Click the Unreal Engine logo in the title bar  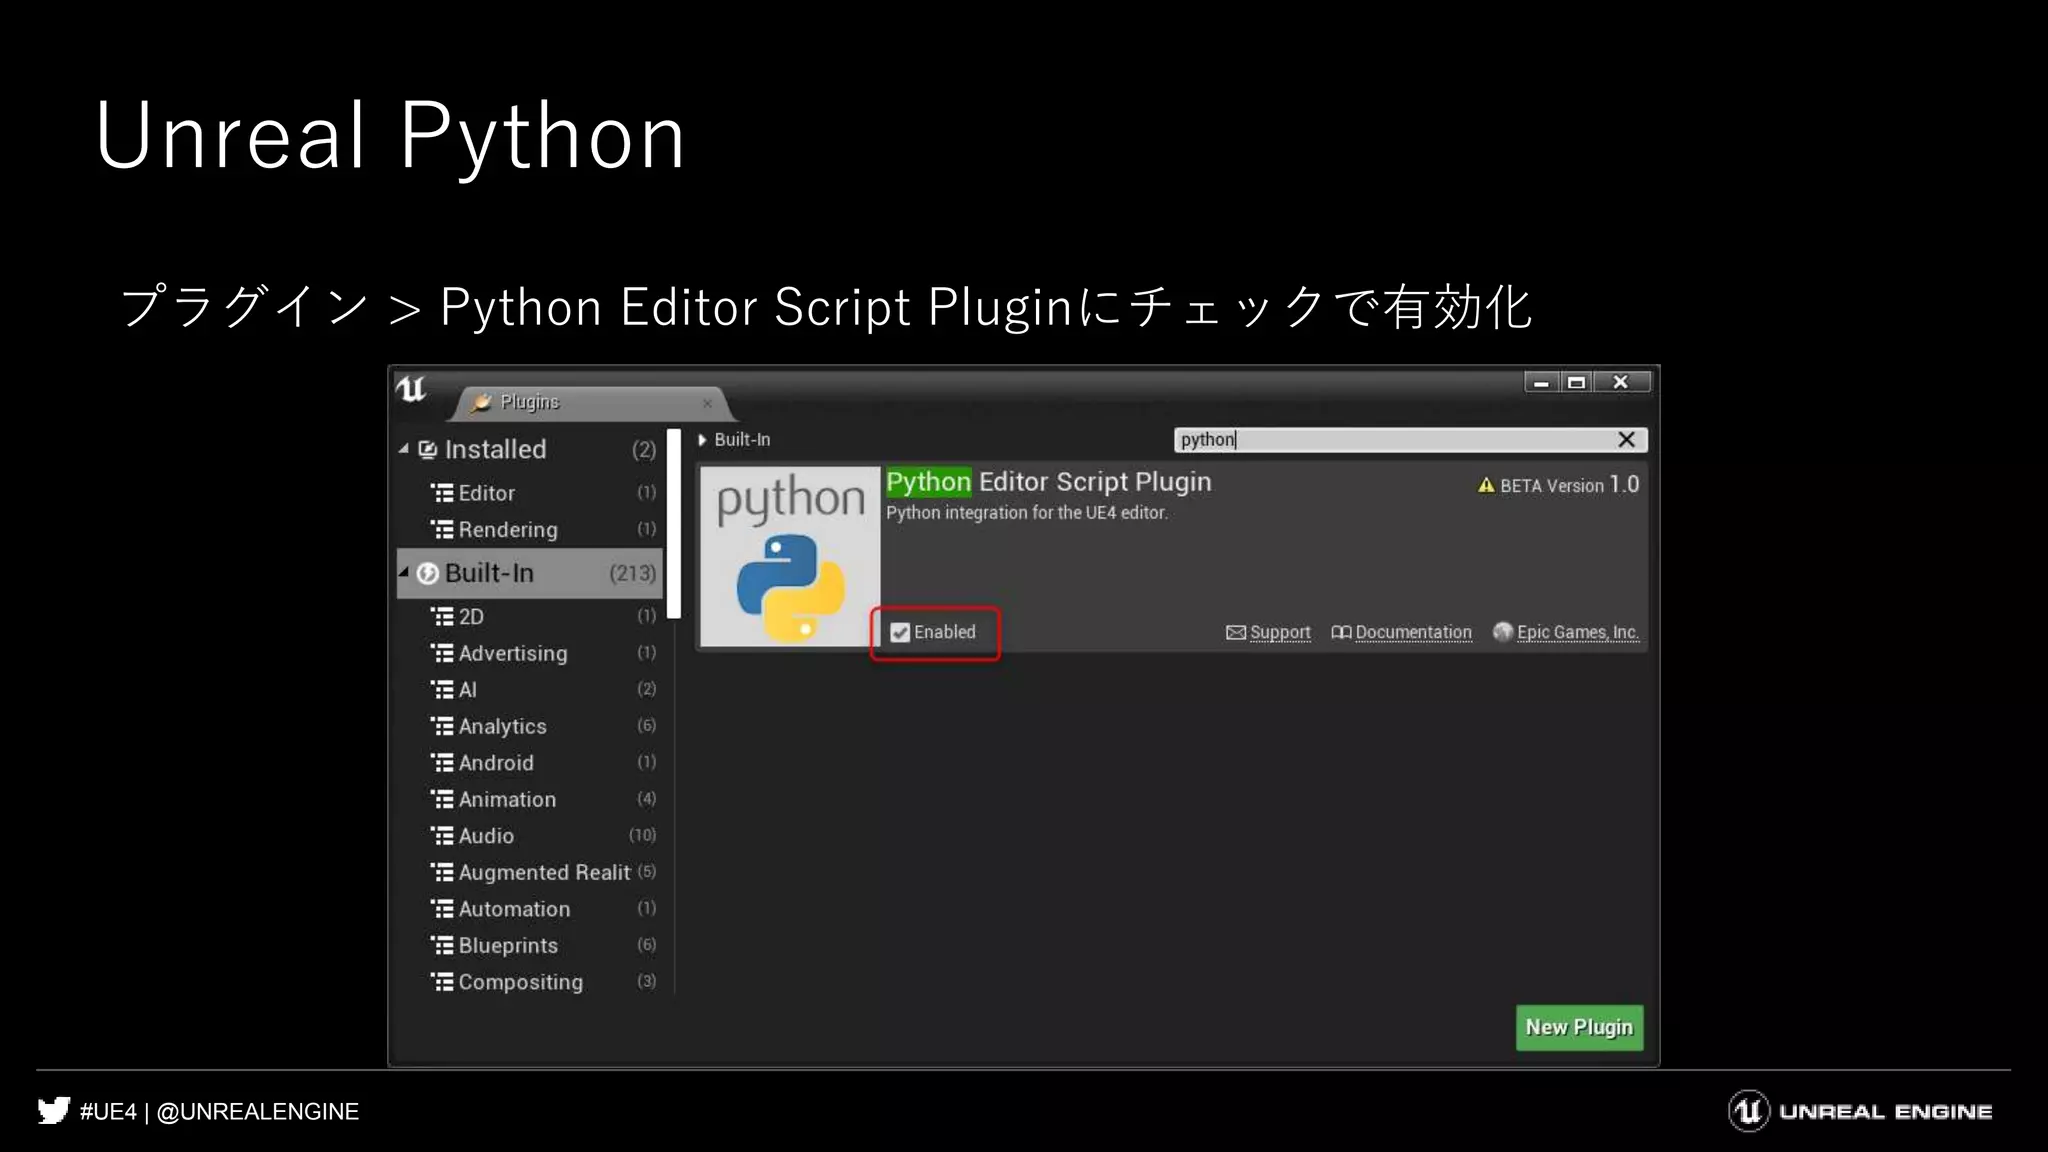(x=411, y=389)
